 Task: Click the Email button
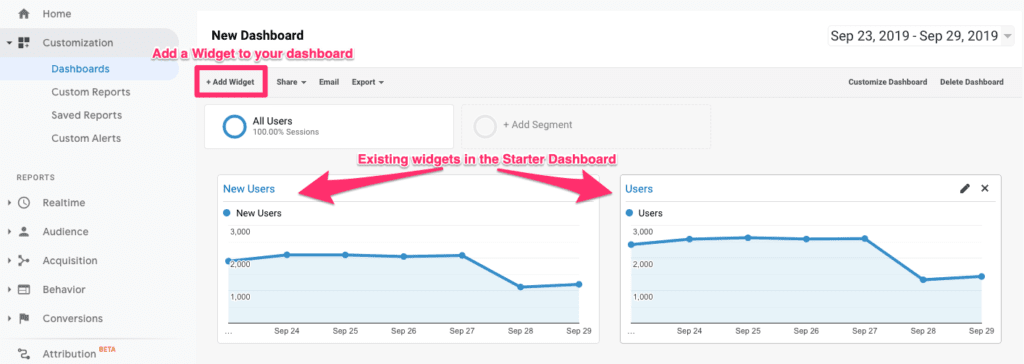coord(328,82)
